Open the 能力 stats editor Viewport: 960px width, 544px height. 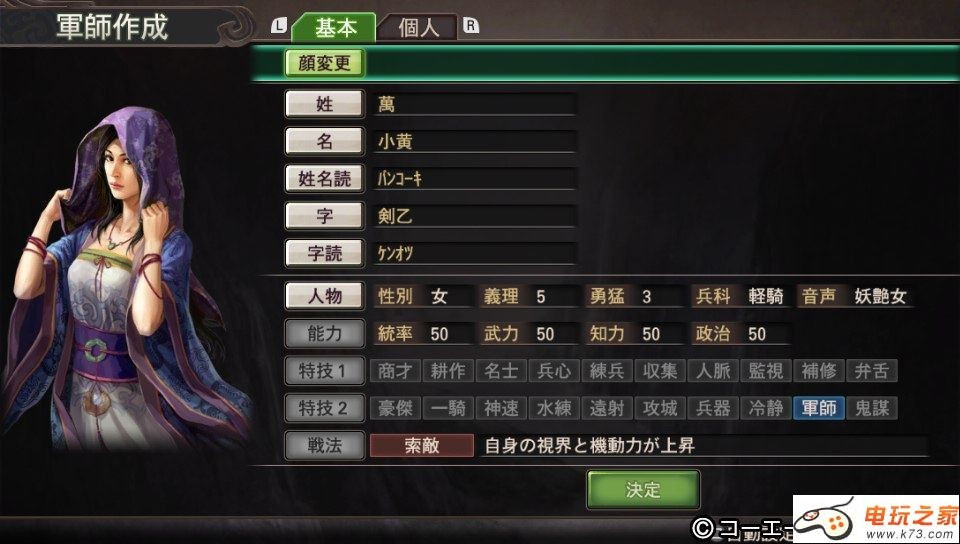324,334
